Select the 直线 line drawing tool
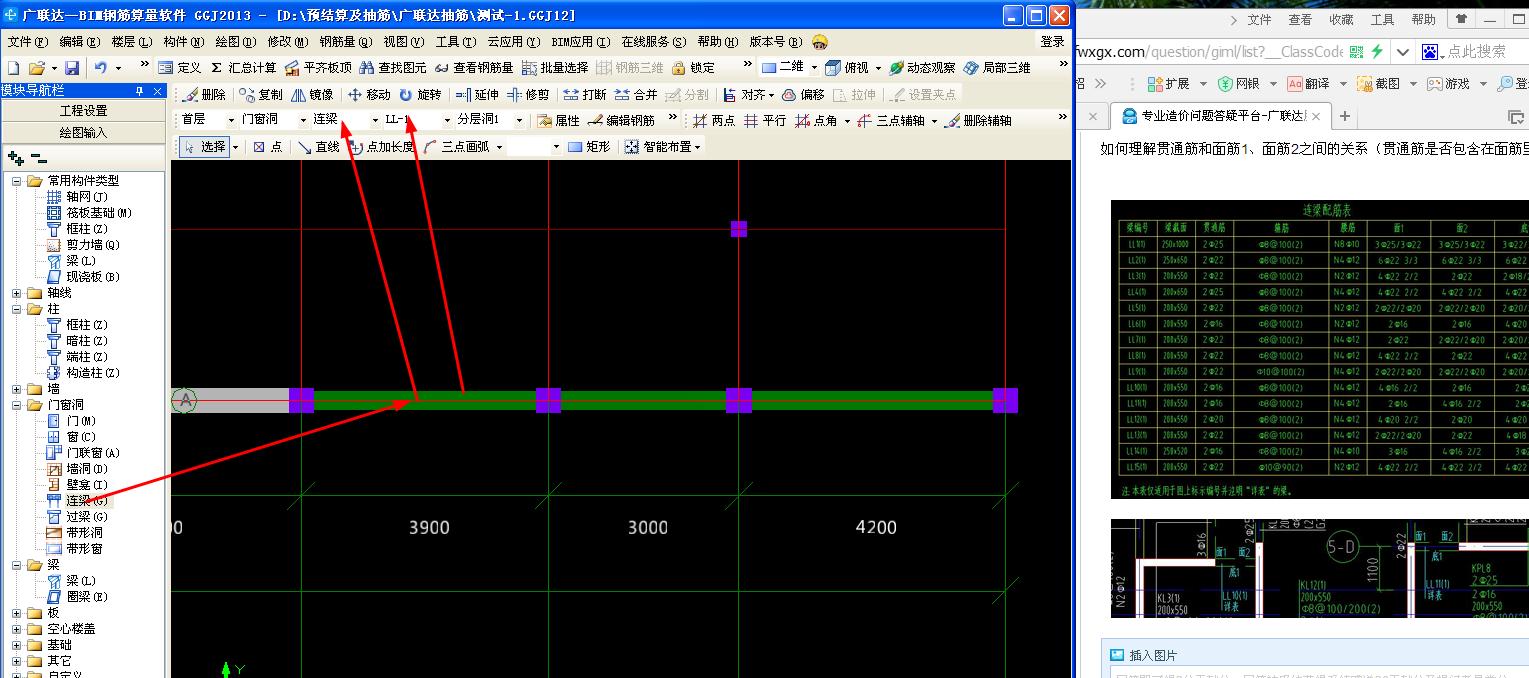The width and height of the screenshot is (1529, 678). pos(318,147)
